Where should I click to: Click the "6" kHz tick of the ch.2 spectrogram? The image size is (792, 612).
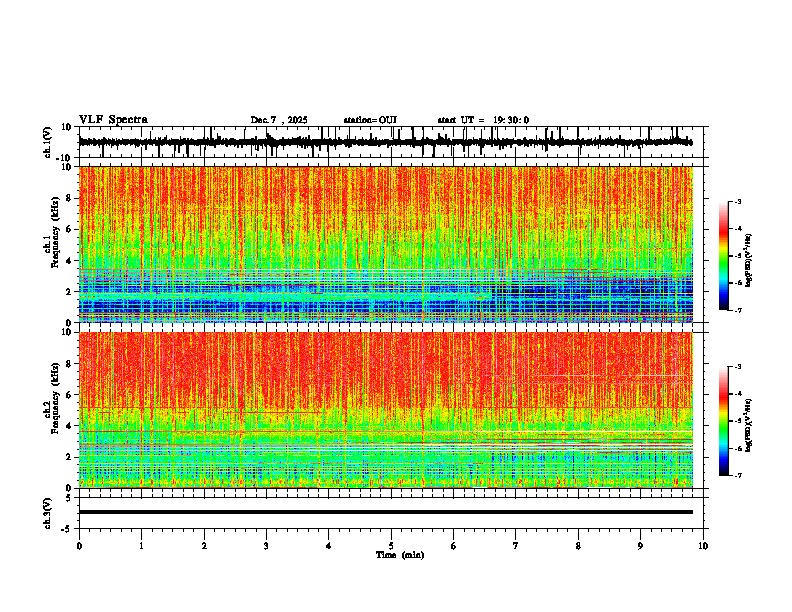point(70,395)
